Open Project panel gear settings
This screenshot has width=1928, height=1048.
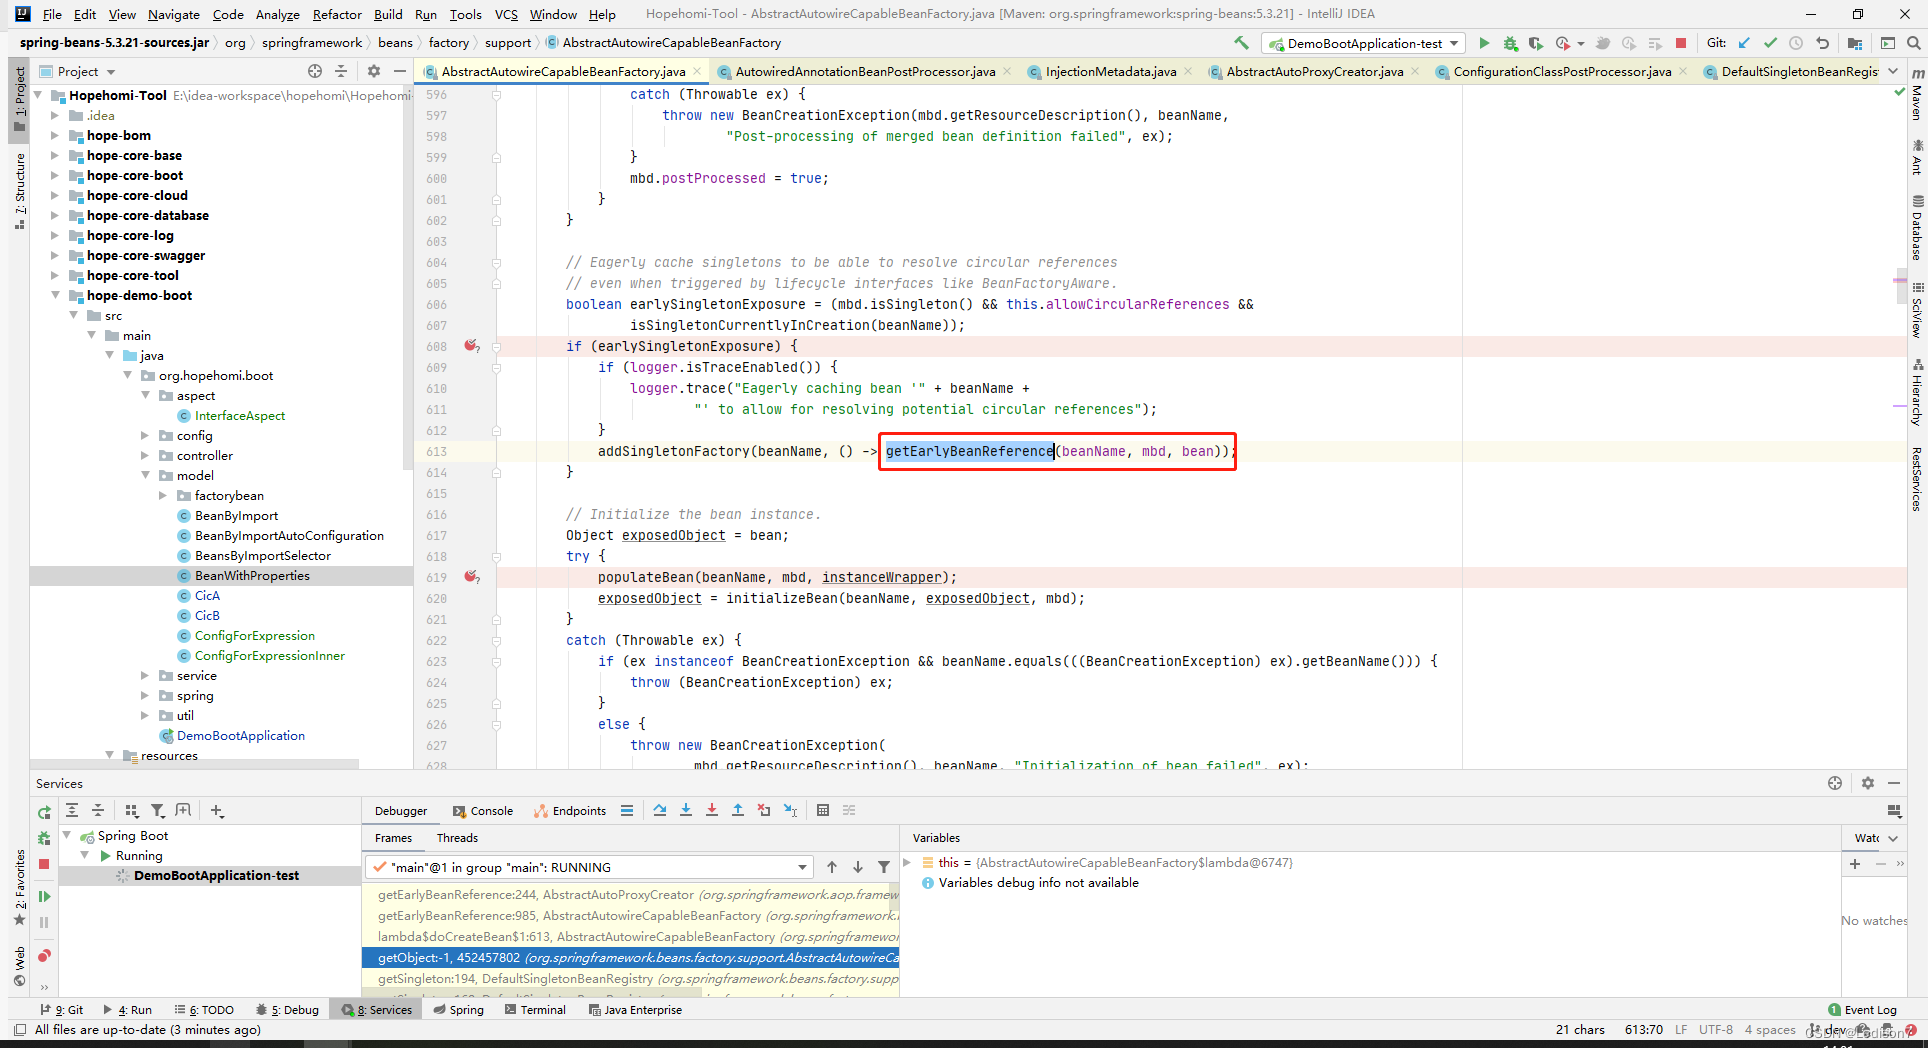[374, 71]
